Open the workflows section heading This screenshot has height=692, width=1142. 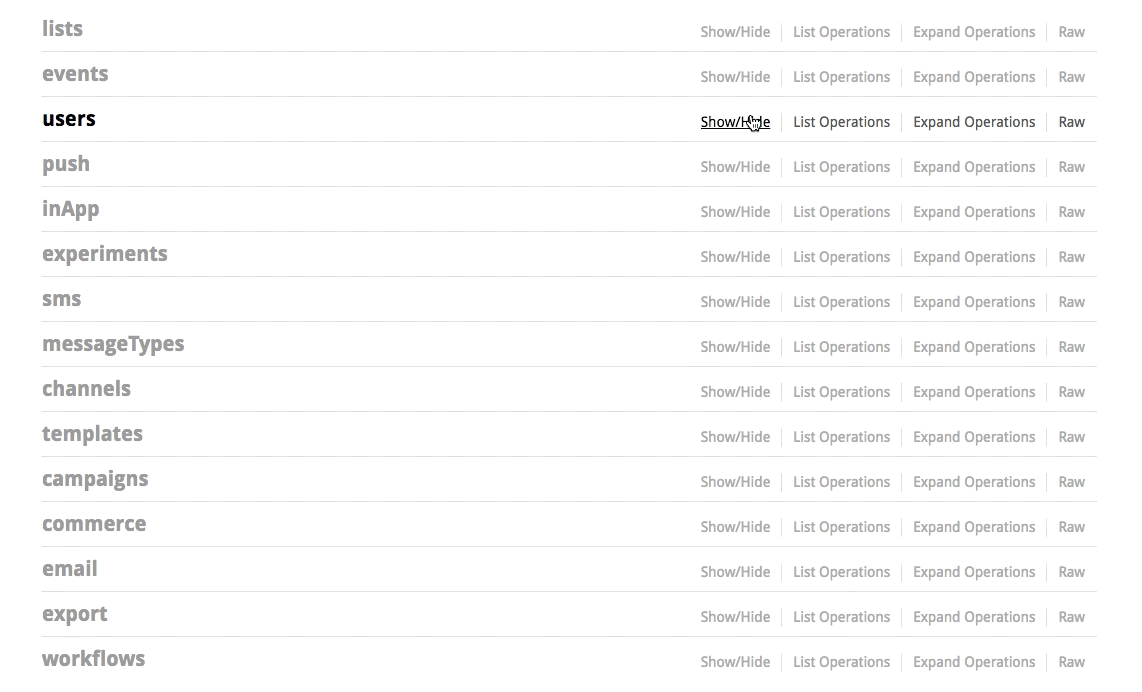point(94,659)
